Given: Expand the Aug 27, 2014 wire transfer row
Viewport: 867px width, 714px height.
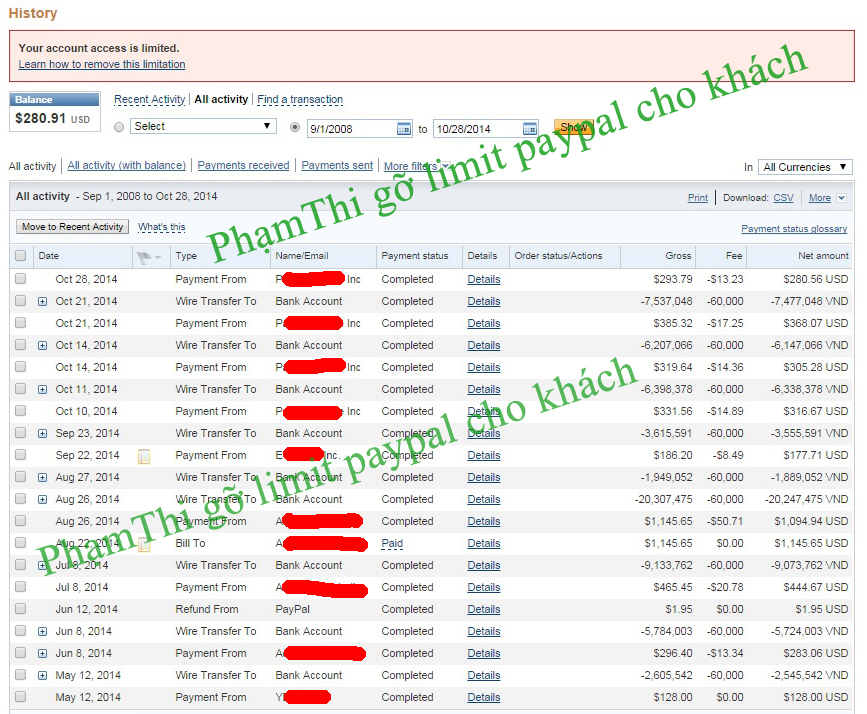Looking at the screenshot, I should point(43,477).
